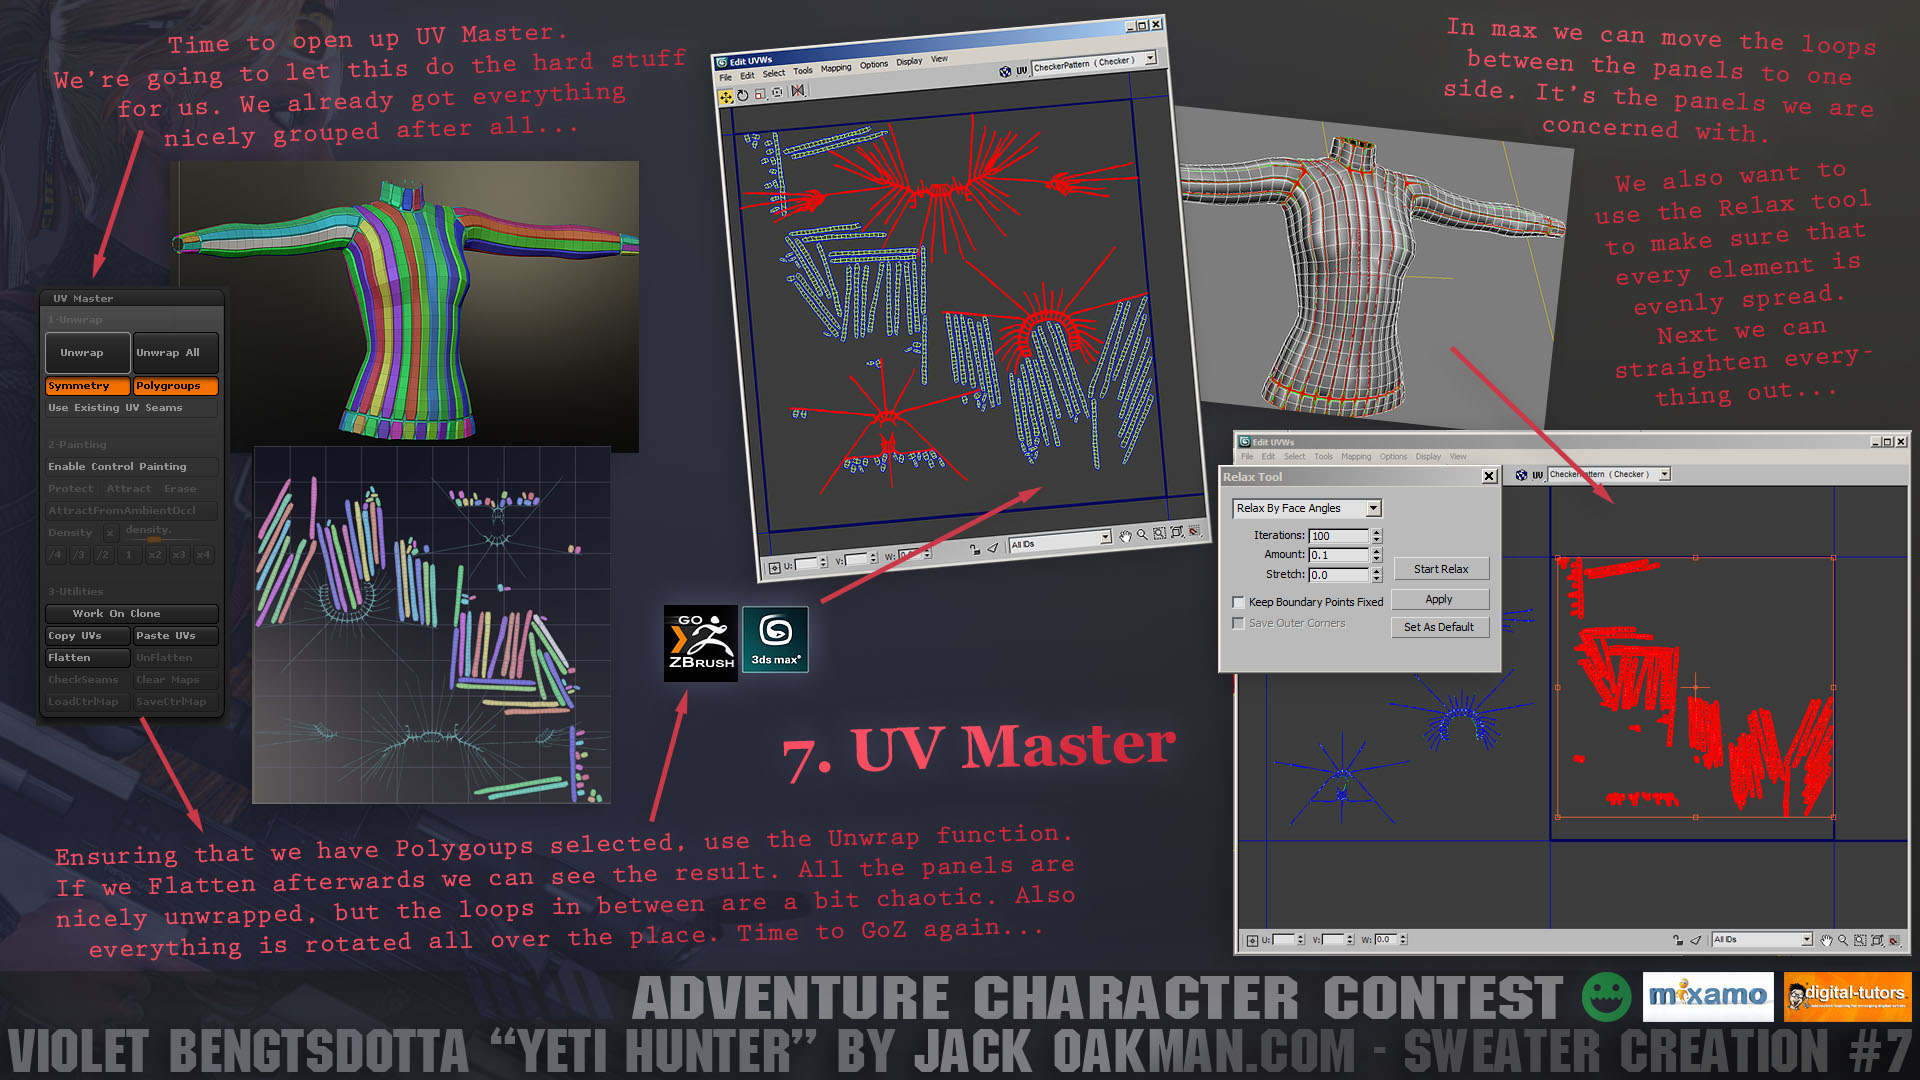Viewport: 1920px width, 1080px height.
Task: Open Display menu in top Edit UVWs window
Action: click(x=909, y=61)
